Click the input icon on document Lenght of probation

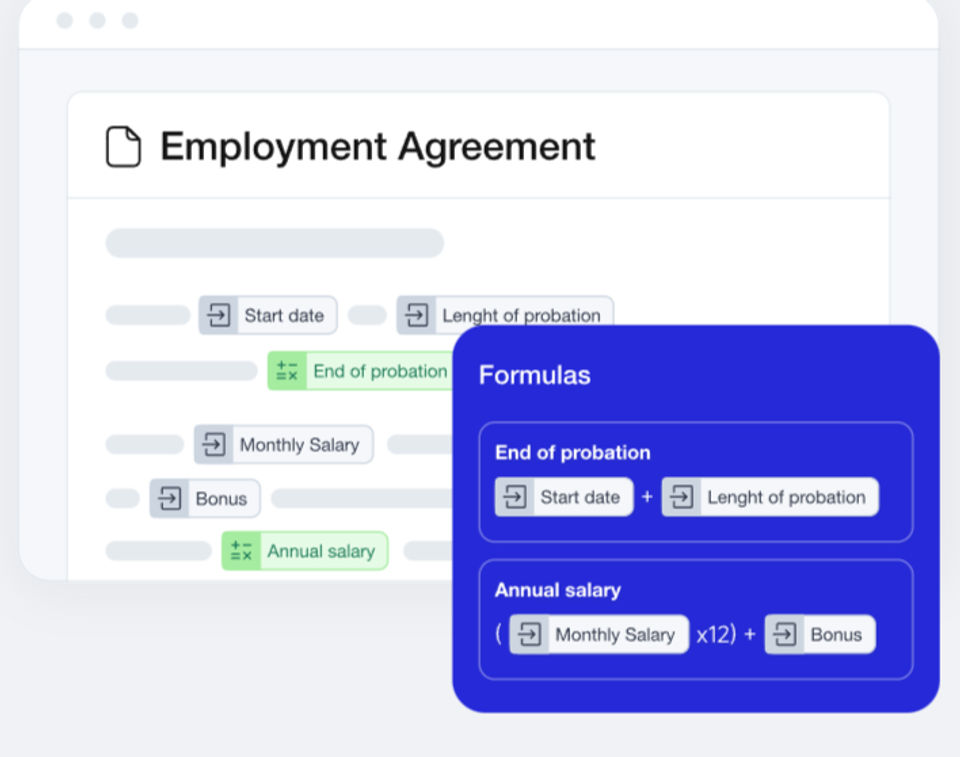(416, 315)
